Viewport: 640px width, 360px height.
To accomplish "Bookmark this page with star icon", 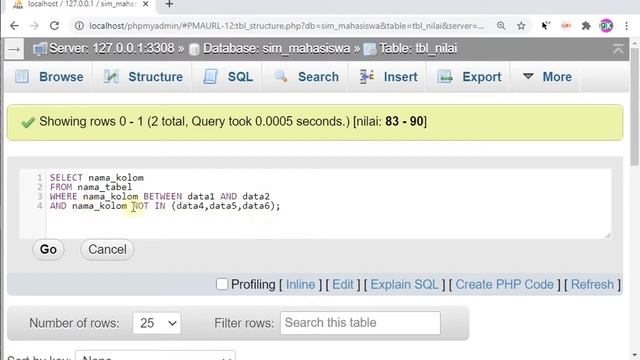I will click(x=521, y=26).
